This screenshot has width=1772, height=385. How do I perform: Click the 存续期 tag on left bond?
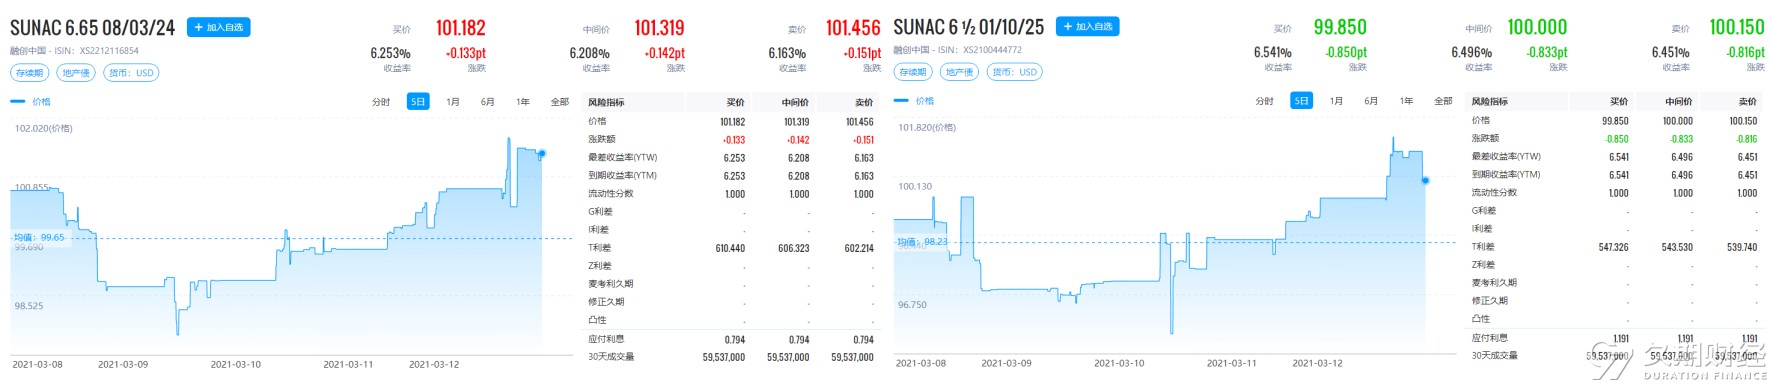coord(29,73)
